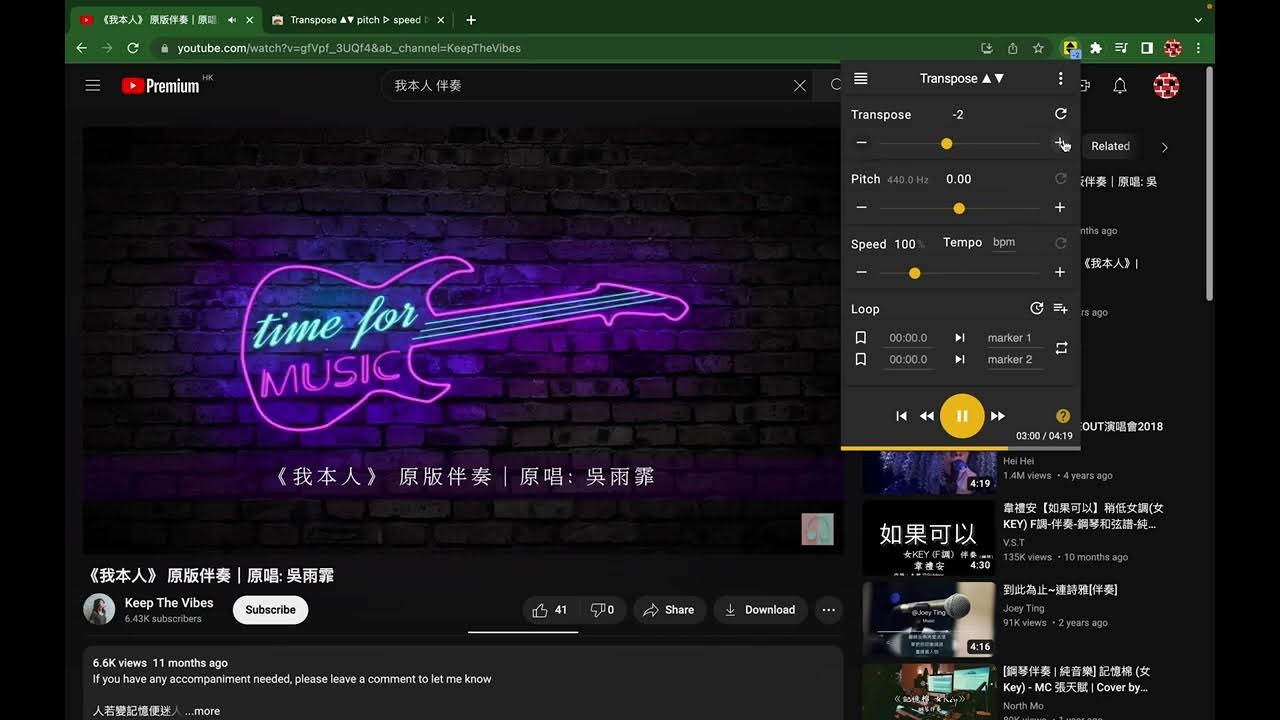Open the Chrome three-dot menu
Screen dimensions: 1280x720
click(x=1198, y=48)
